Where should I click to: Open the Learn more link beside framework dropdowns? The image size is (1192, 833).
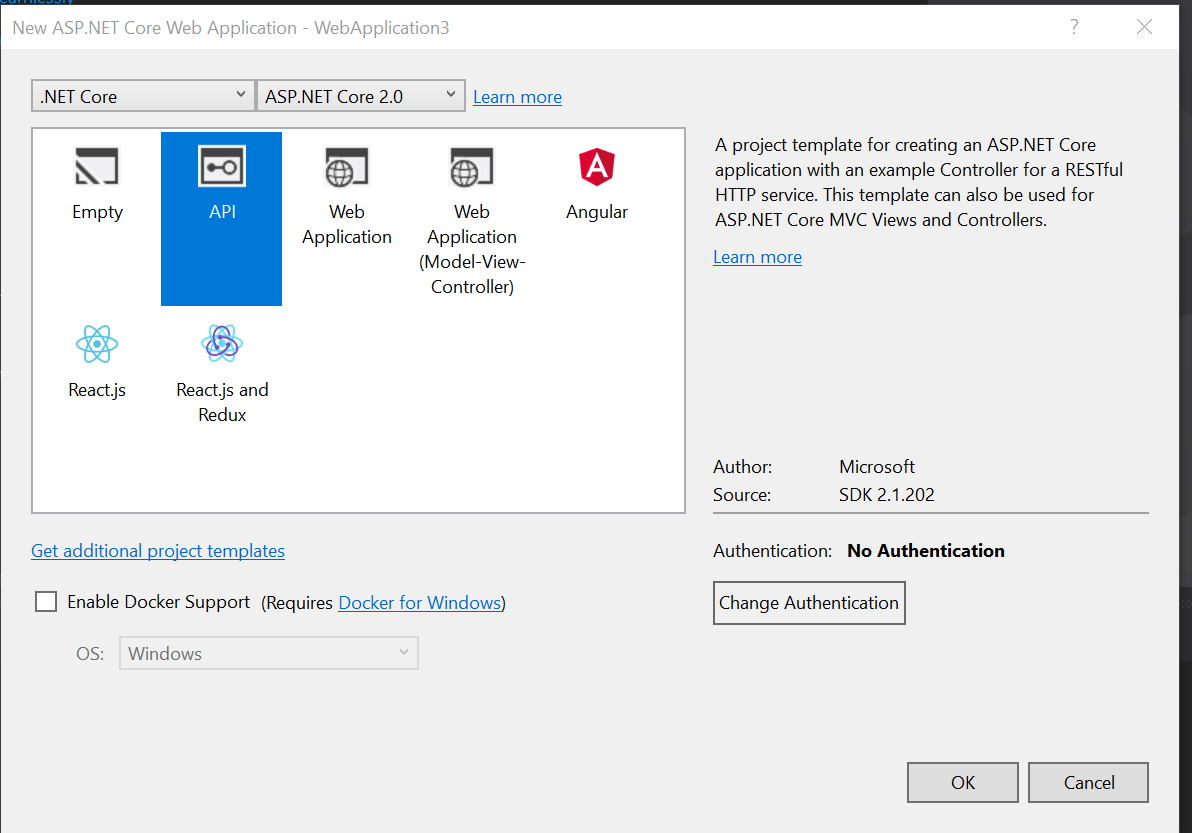click(x=517, y=96)
